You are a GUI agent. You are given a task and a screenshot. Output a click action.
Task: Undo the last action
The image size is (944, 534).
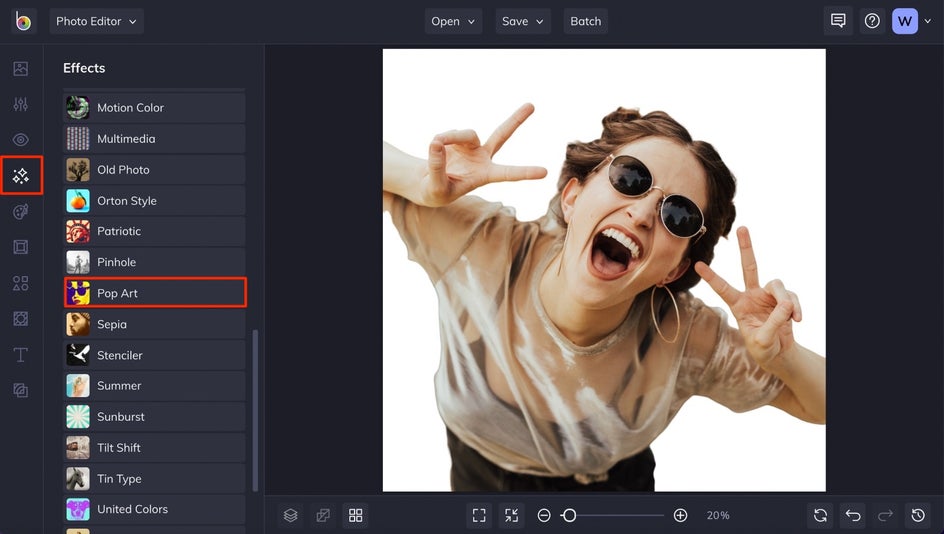[853, 515]
